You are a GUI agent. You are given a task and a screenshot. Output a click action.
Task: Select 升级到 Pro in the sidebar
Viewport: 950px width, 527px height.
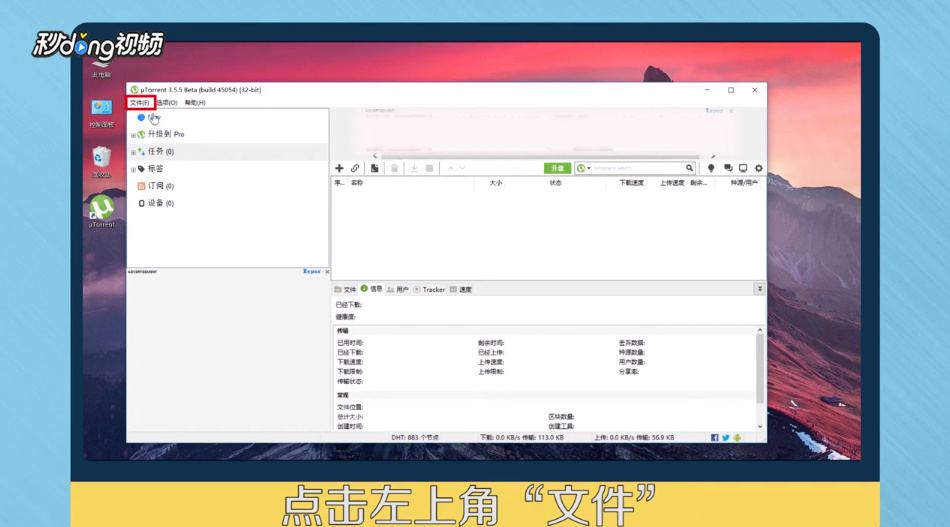click(x=165, y=134)
